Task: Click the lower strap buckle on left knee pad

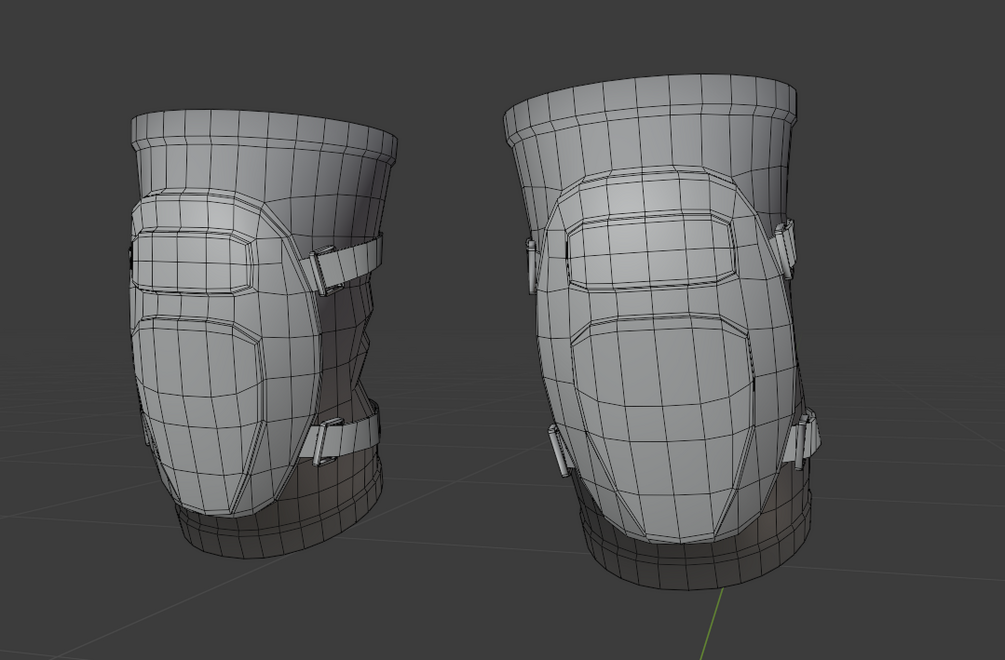Action: [x=329, y=441]
